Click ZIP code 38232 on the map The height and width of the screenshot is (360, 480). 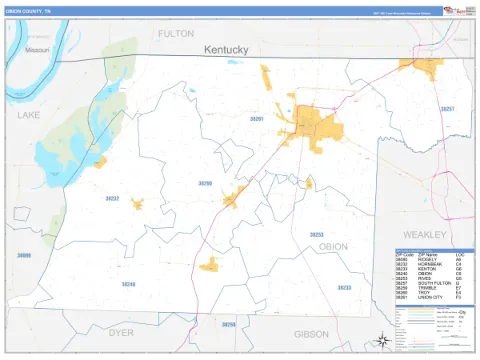tap(112, 198)
